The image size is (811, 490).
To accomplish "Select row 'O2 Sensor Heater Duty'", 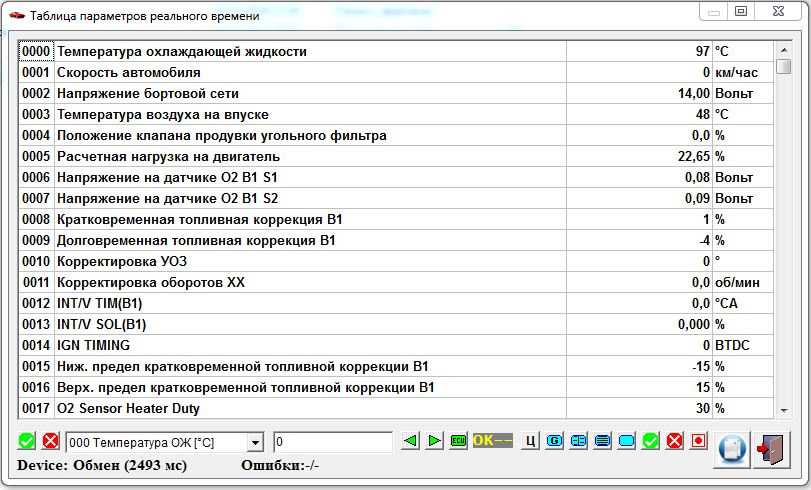I will [x=396, y=408].
